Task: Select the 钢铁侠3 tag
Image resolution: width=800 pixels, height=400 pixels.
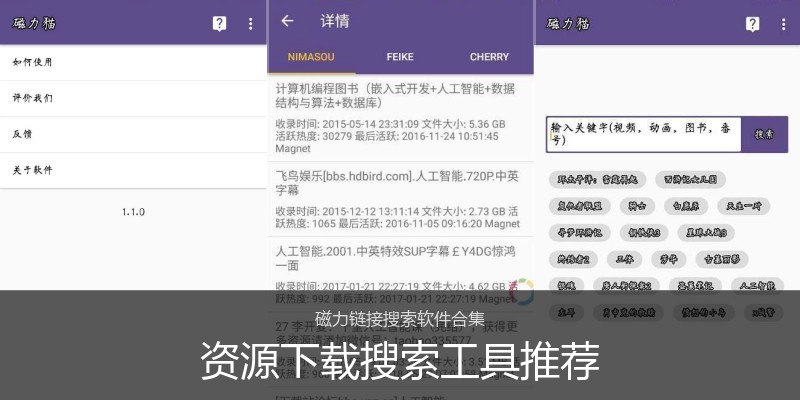Action: [644, 233]
